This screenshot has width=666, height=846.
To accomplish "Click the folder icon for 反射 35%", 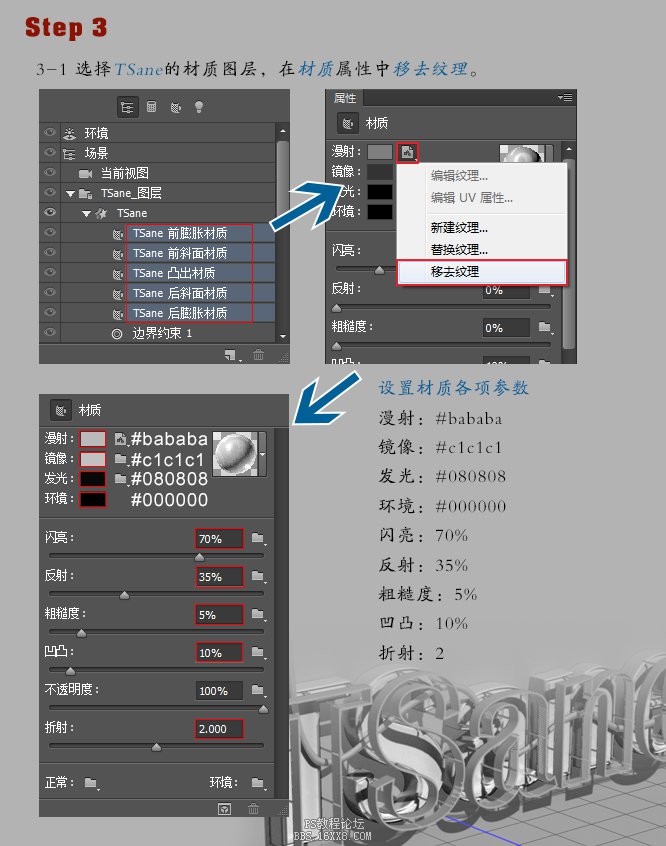I will click(x=258, y=576).
